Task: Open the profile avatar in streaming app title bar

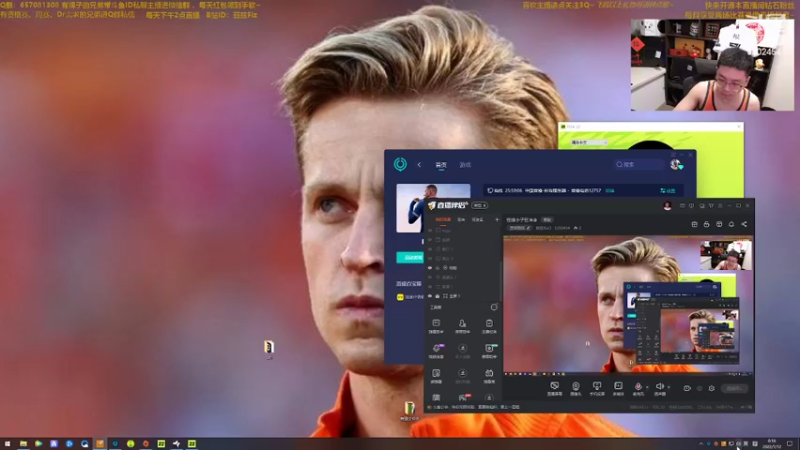Action: coord(667,206)
